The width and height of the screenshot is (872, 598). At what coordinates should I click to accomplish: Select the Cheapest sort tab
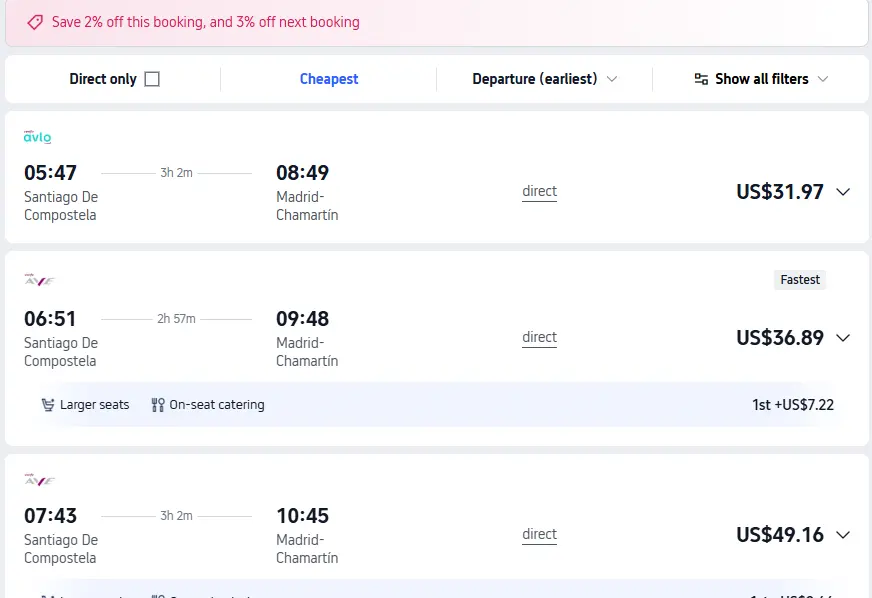(x=329, y=79)
